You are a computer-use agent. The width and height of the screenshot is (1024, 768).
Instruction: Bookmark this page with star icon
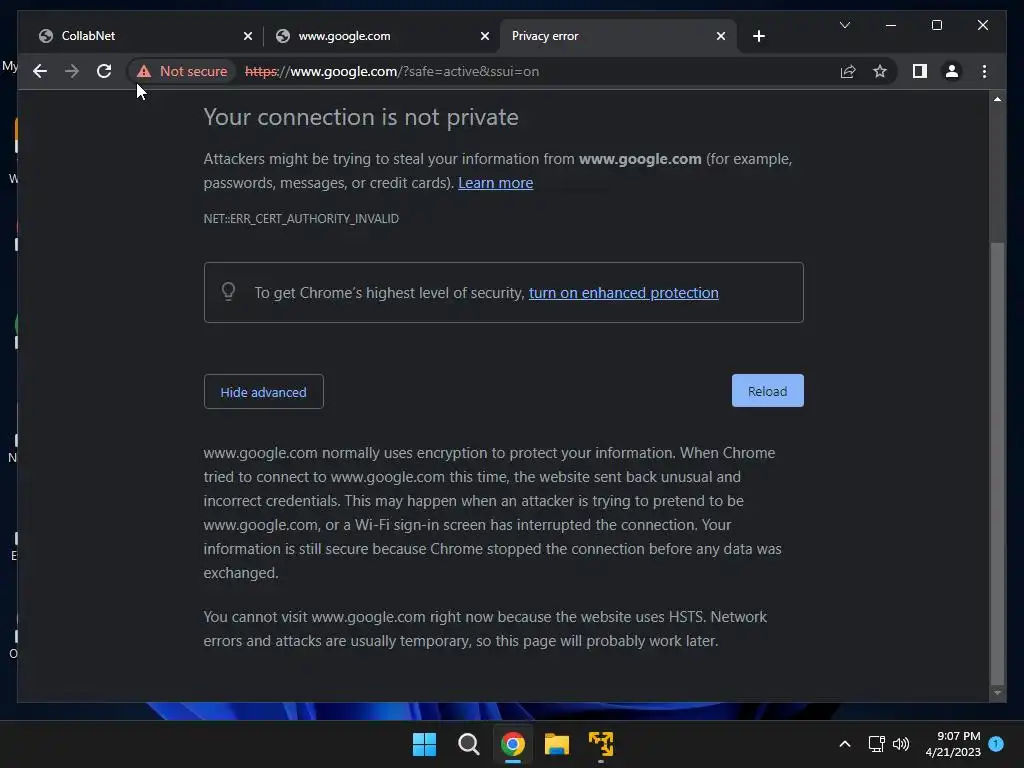point(880,71)
